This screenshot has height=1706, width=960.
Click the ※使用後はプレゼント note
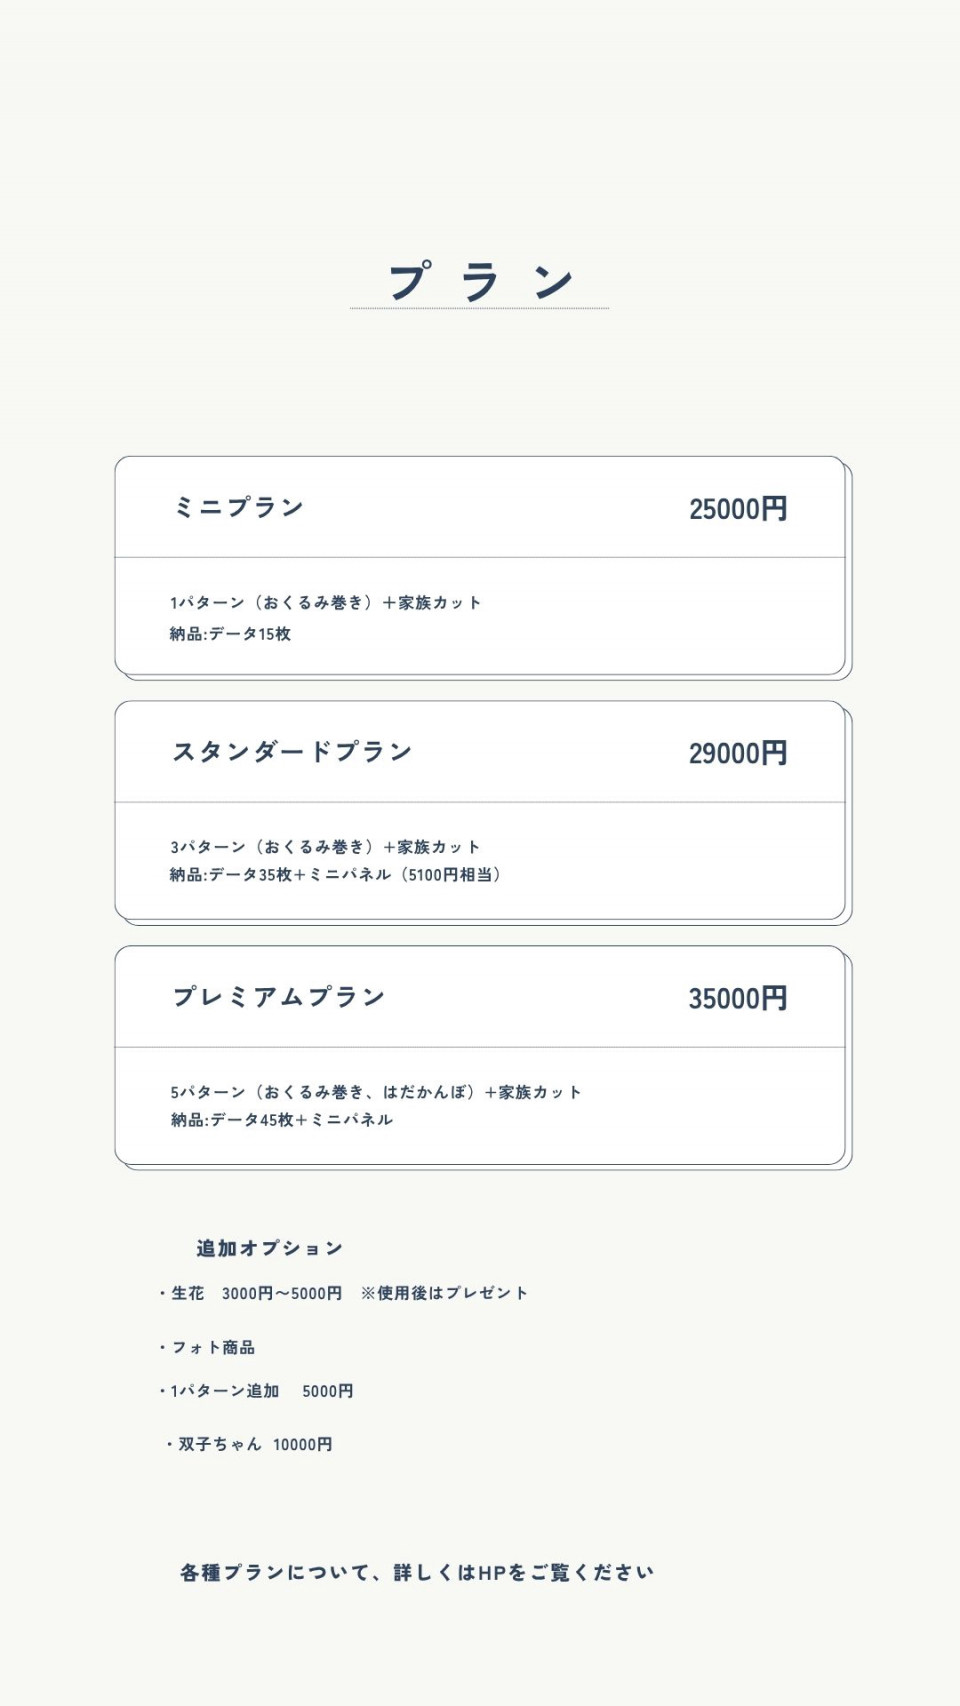pos(444,1293)
